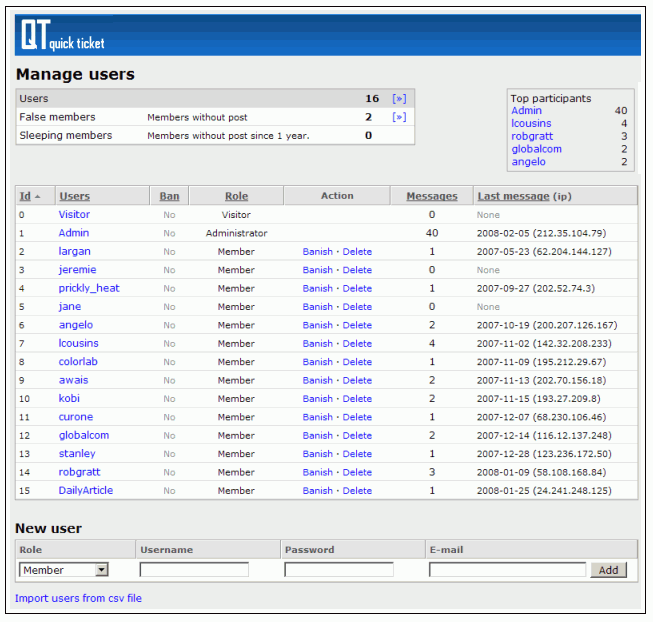Click into the Password text field

pos(339,570)
